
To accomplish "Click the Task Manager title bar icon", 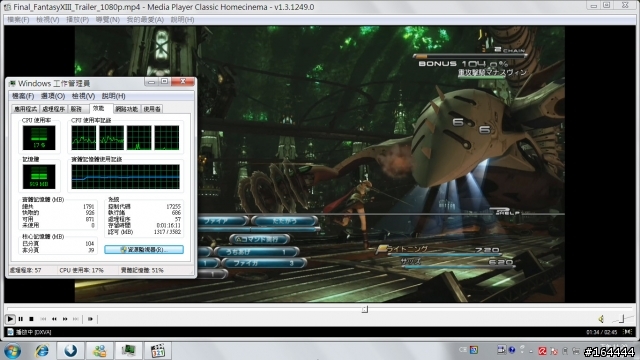I will pyautogui.click(x=12, y=84).
